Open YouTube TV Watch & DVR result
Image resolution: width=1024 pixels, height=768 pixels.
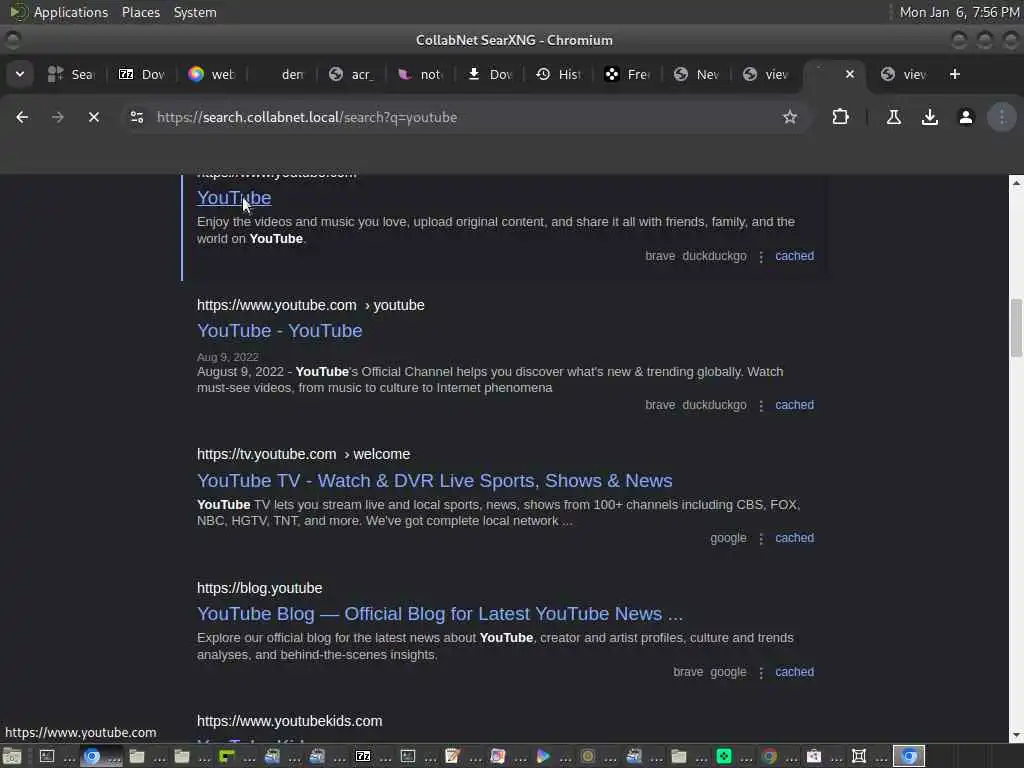click(x=434, y=481)
